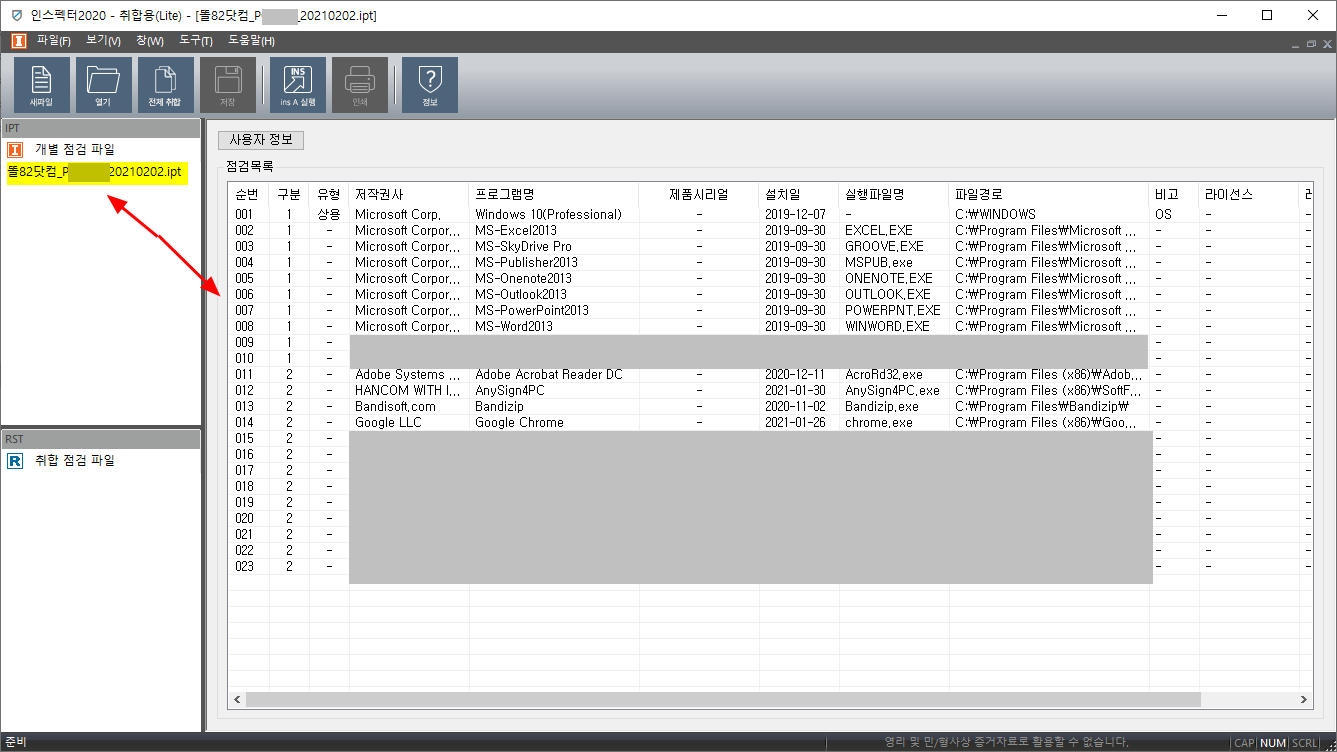
Task: Click the 저장 (save) toolbar icon
Action: click(228, 84)
